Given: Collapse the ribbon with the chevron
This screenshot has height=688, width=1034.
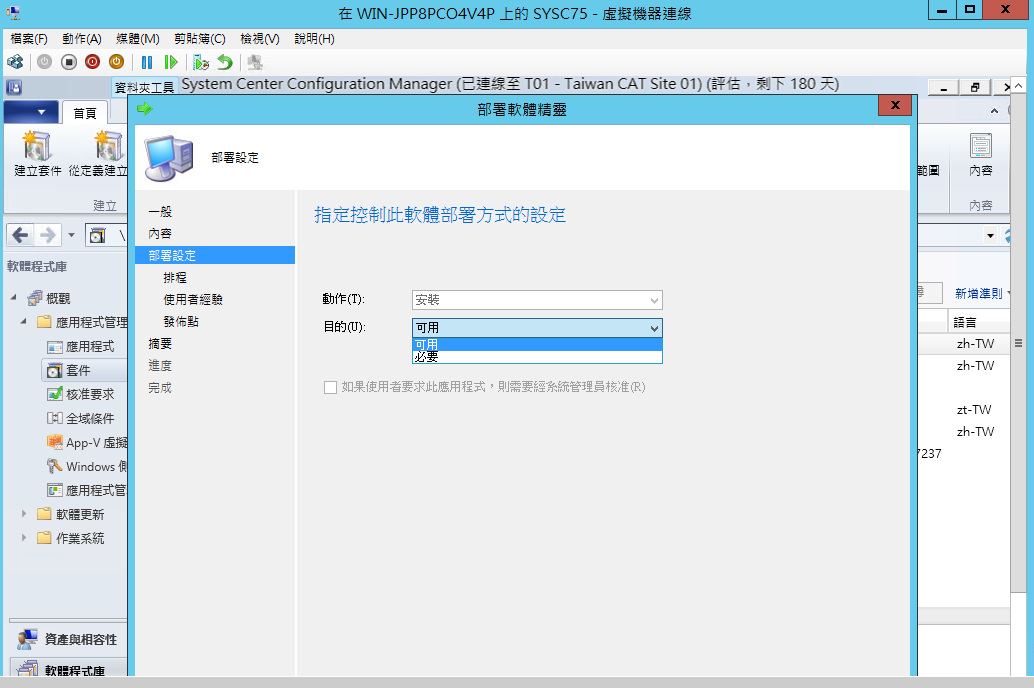Looking at the screenshot, I should 994,111.
